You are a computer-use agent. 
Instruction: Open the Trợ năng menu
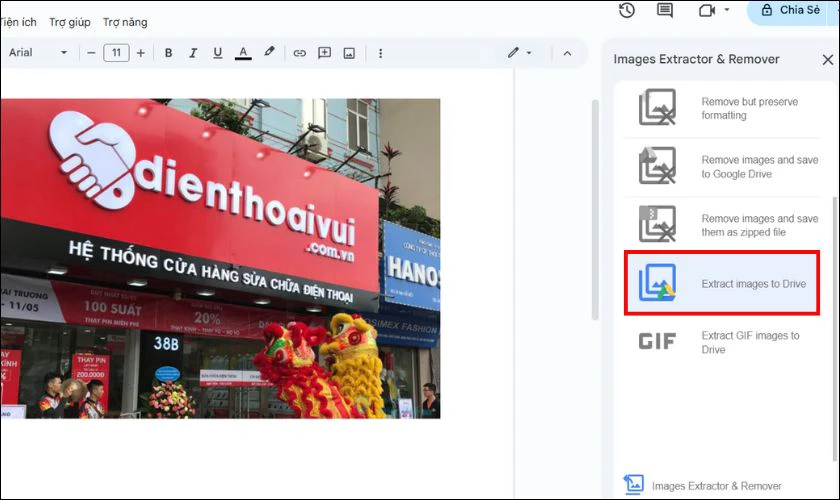click(125, 22)
